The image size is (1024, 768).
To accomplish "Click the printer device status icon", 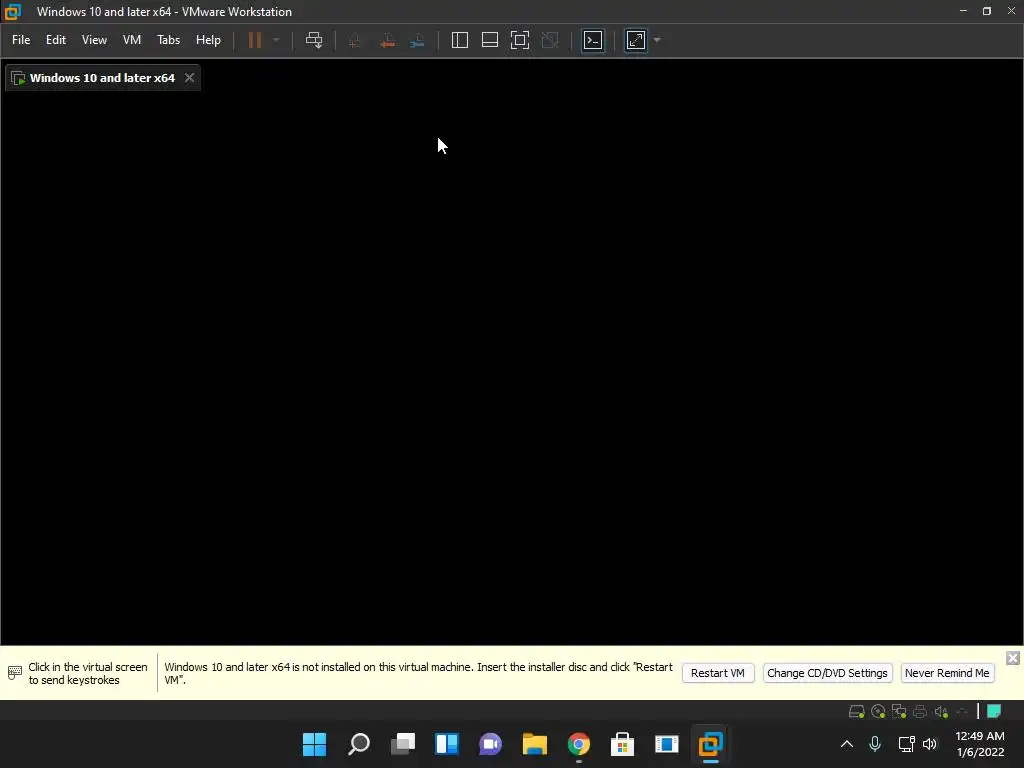I will point(920,711).
